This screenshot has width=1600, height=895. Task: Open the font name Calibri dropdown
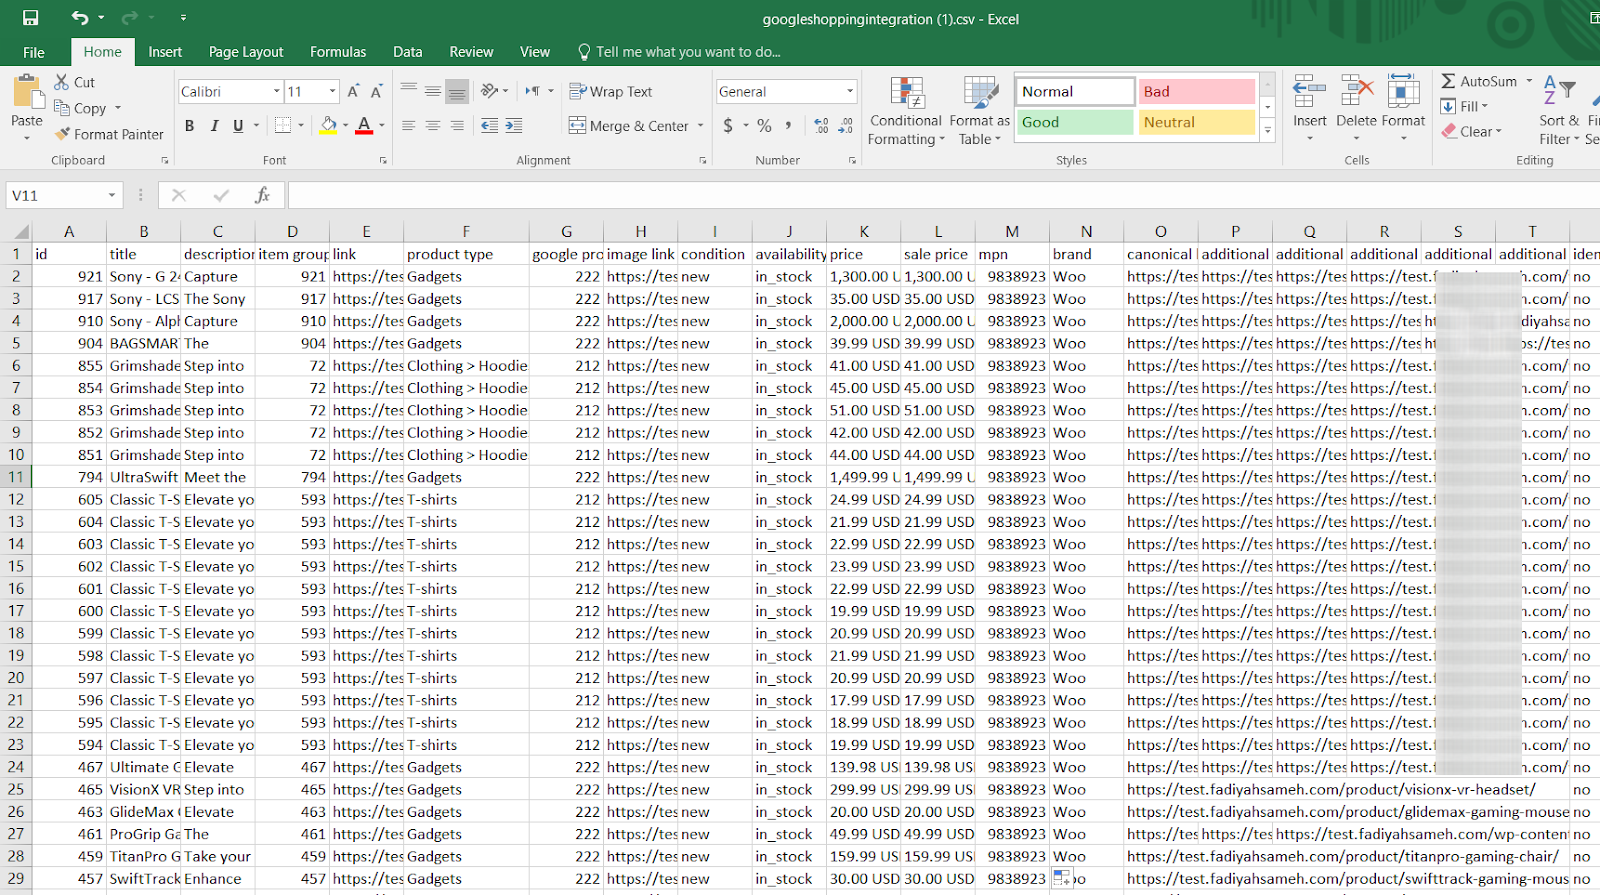tap(277, 91)
